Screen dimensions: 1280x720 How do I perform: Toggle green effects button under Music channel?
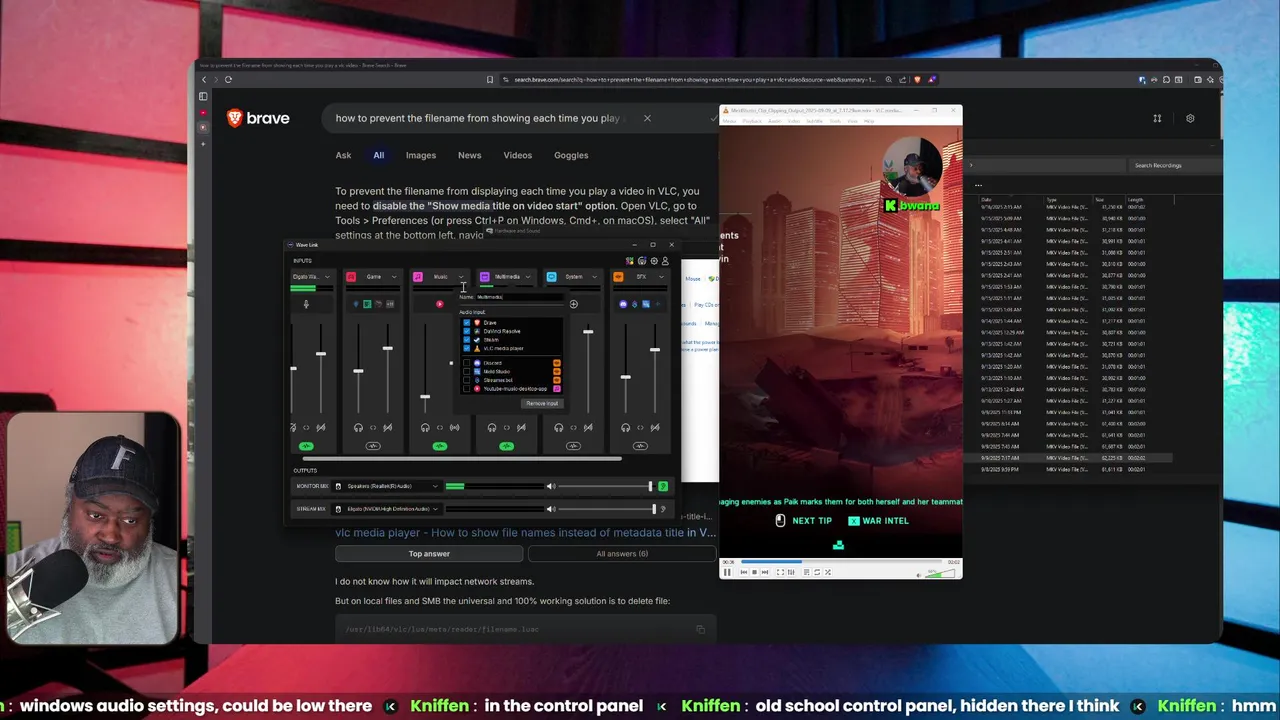pos(440,446)
